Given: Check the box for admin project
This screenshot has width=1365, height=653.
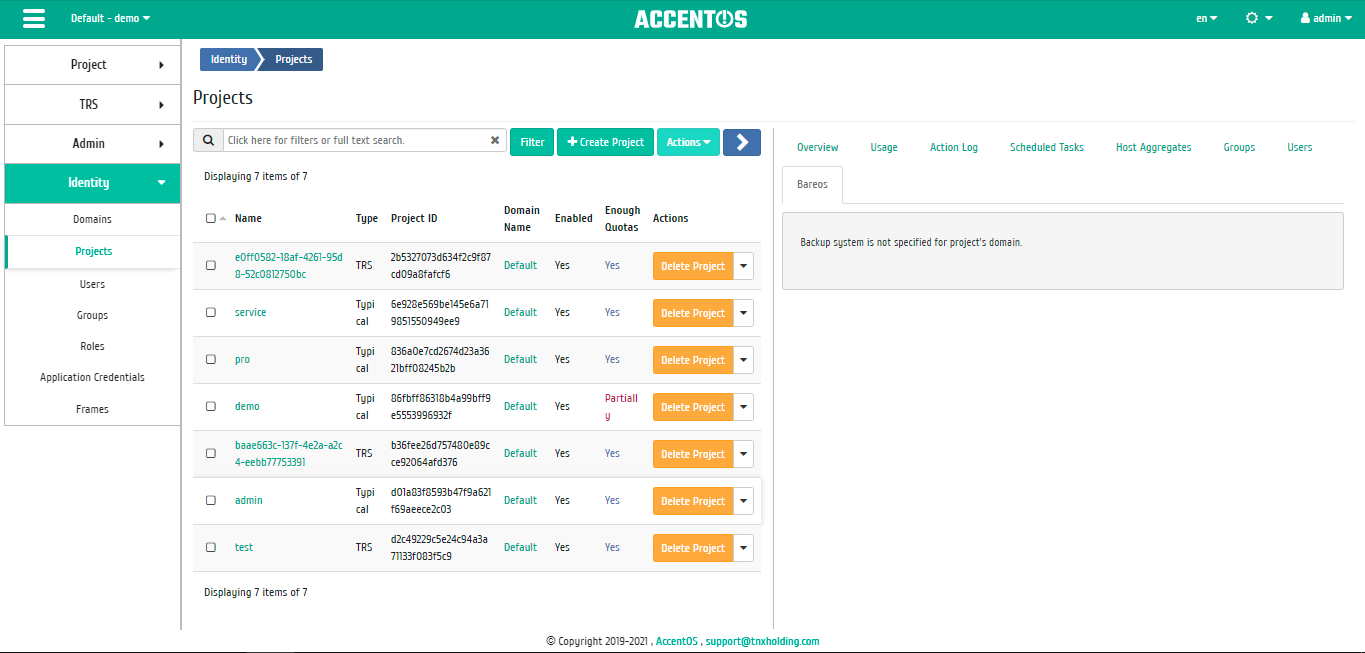Looking at the screenshot, I should pyautogui.click(x=211, y=500).
